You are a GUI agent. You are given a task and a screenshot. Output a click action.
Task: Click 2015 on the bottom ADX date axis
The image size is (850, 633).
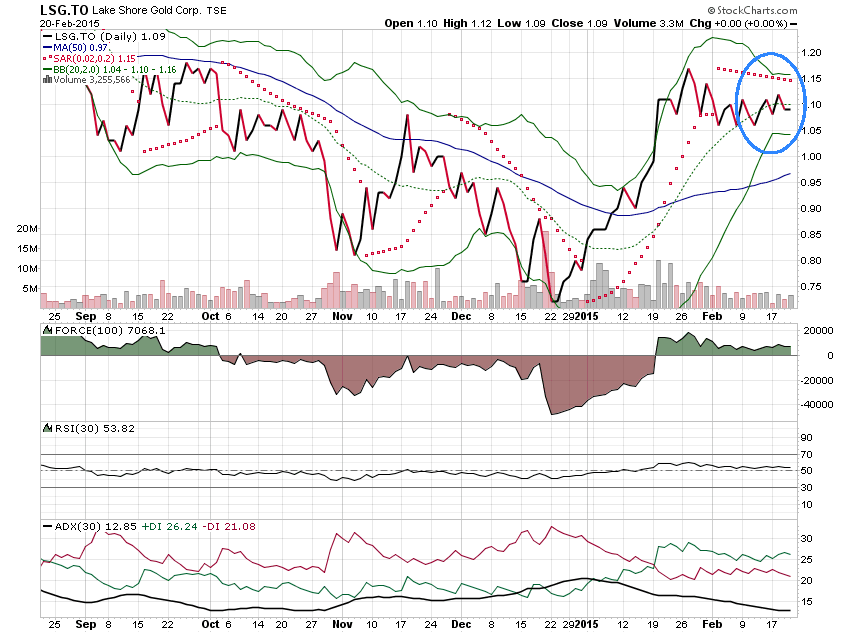(586, 624)
